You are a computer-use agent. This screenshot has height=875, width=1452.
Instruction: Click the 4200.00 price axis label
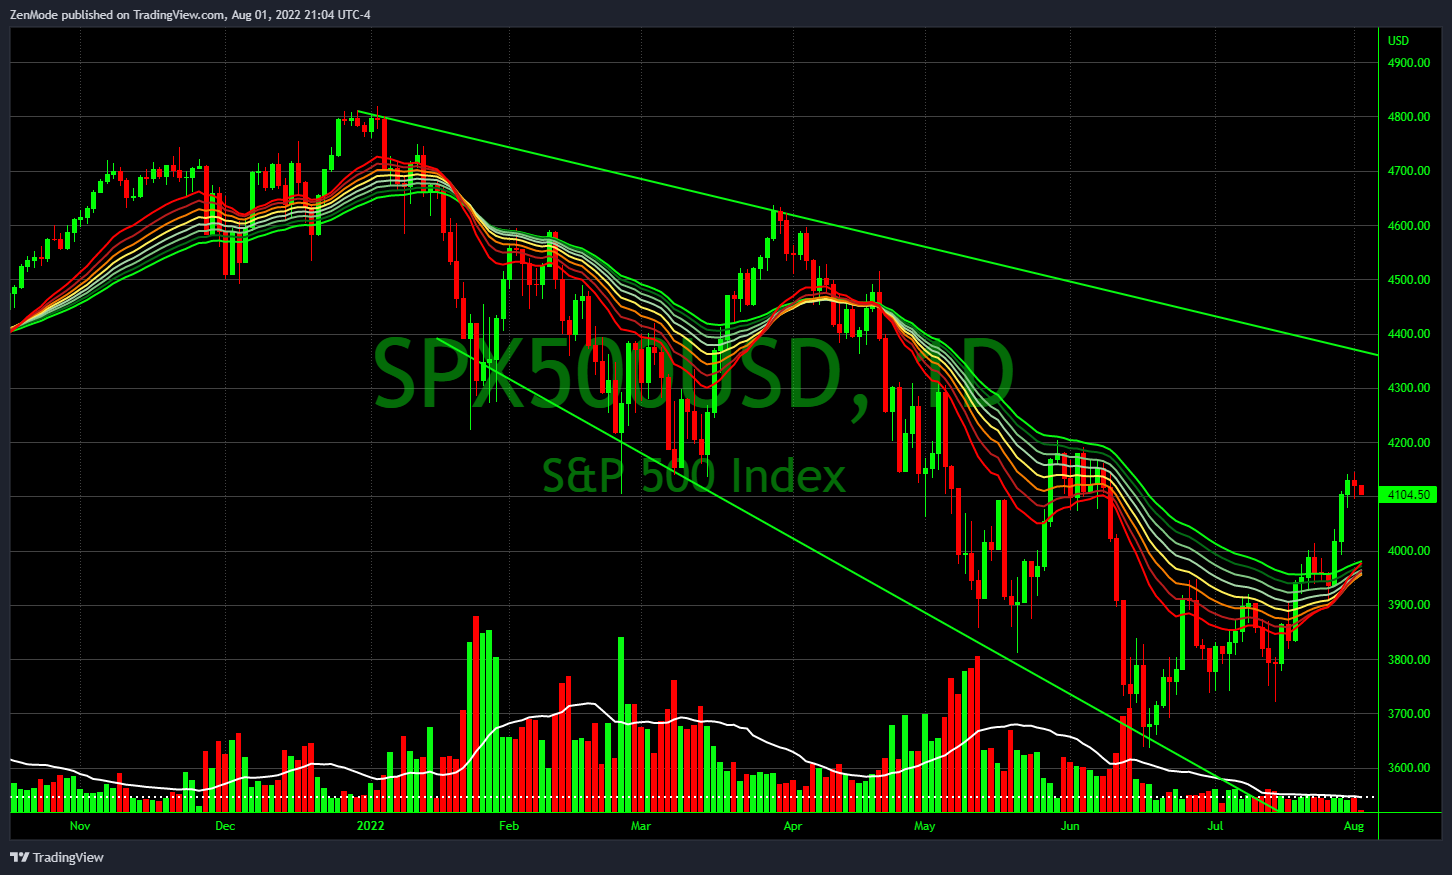point(1408,443)
